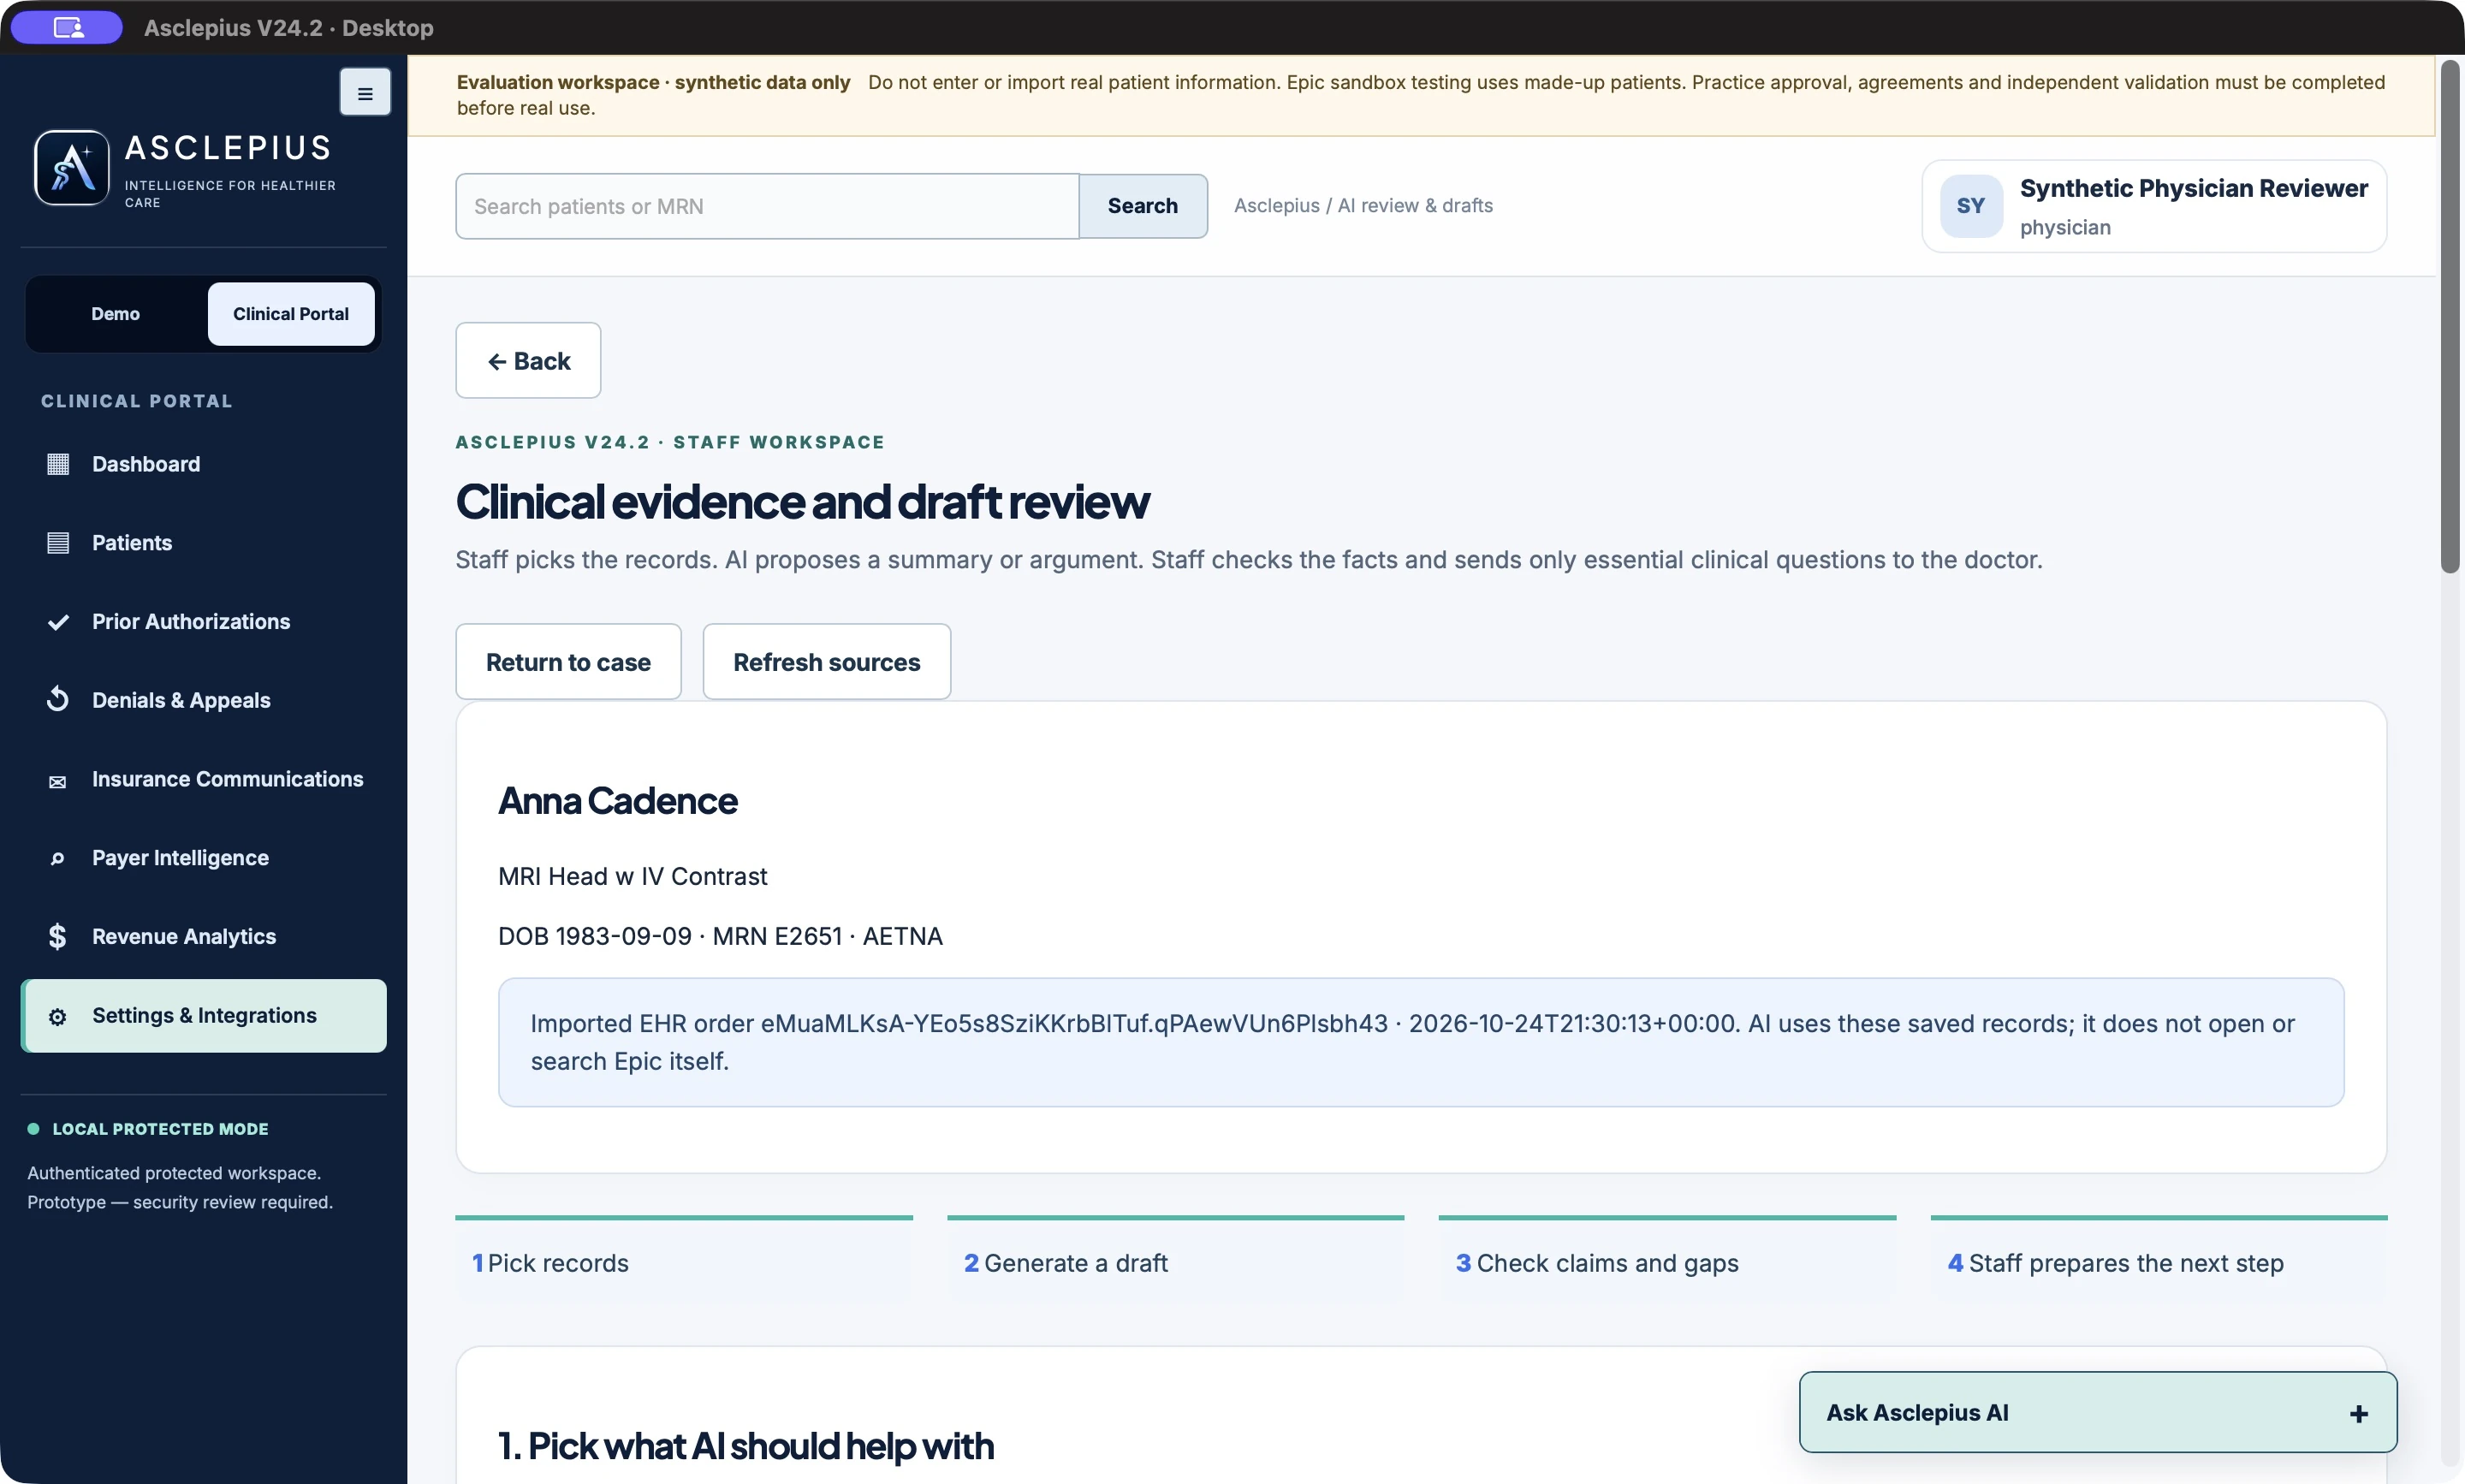Image resolution: width=2465 pixels, height=1484 pixels.
Task: Click the 'LOCAL PROTECTED MODE' status label
Action: (160, 1129)
